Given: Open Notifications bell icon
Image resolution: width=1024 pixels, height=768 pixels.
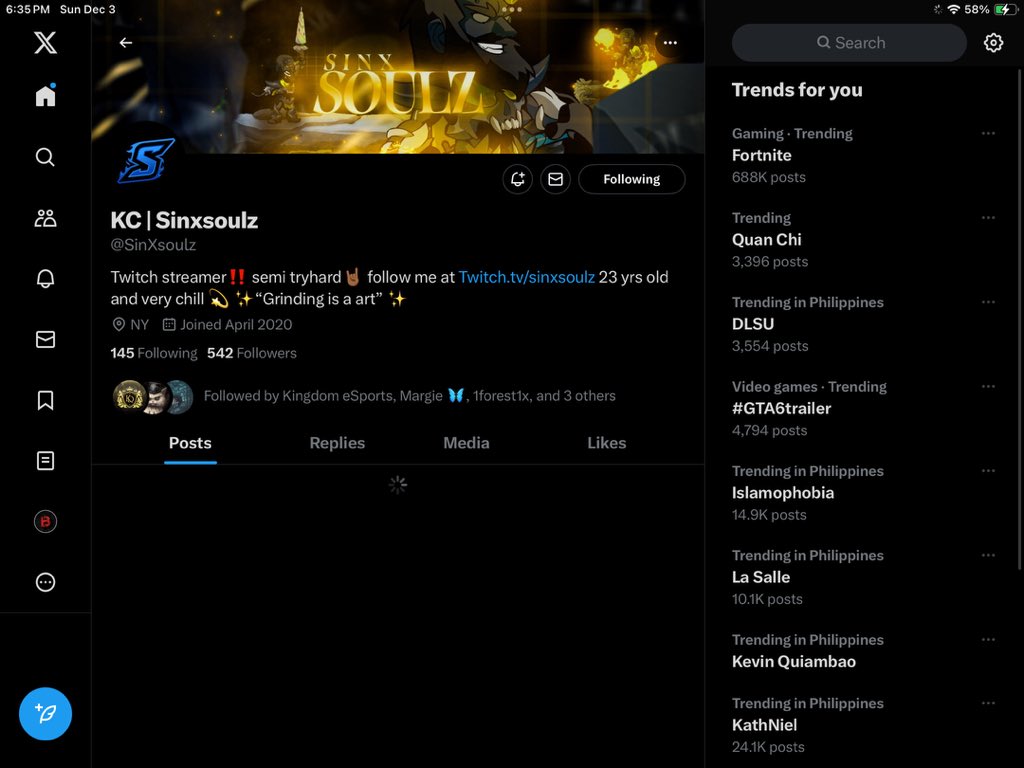Looking at the screenshot, I should 45,278.
